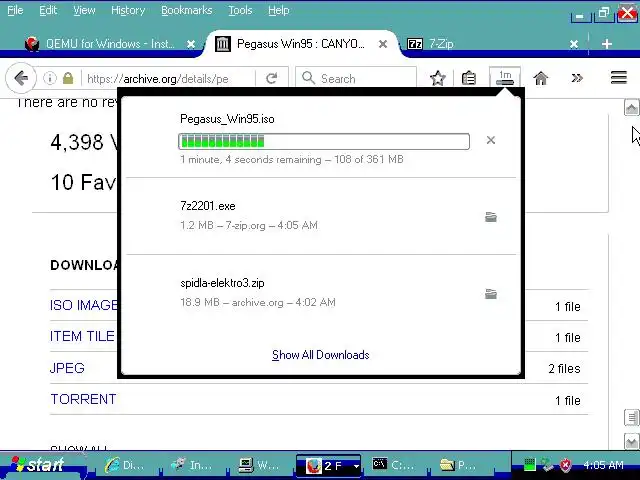This screenshot has width=640, height=480.
Task: Close the QEMU for Windows tab
Action: [191, 44]
